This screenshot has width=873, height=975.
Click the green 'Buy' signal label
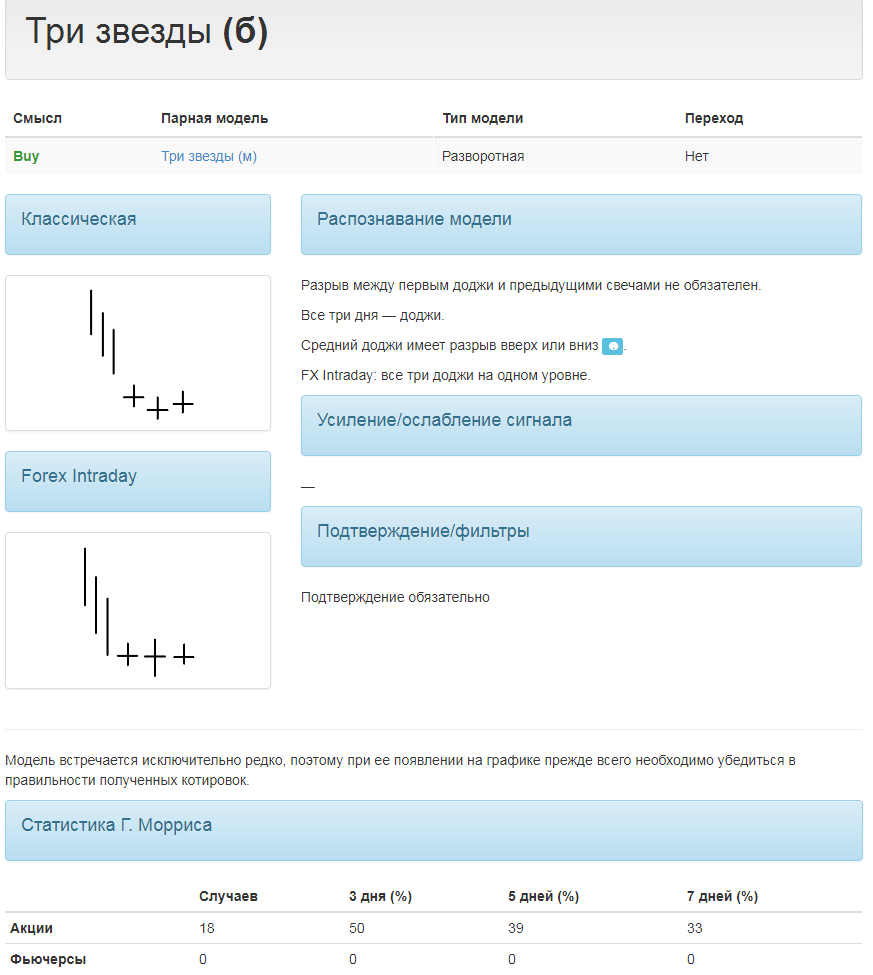coord(26,156)
